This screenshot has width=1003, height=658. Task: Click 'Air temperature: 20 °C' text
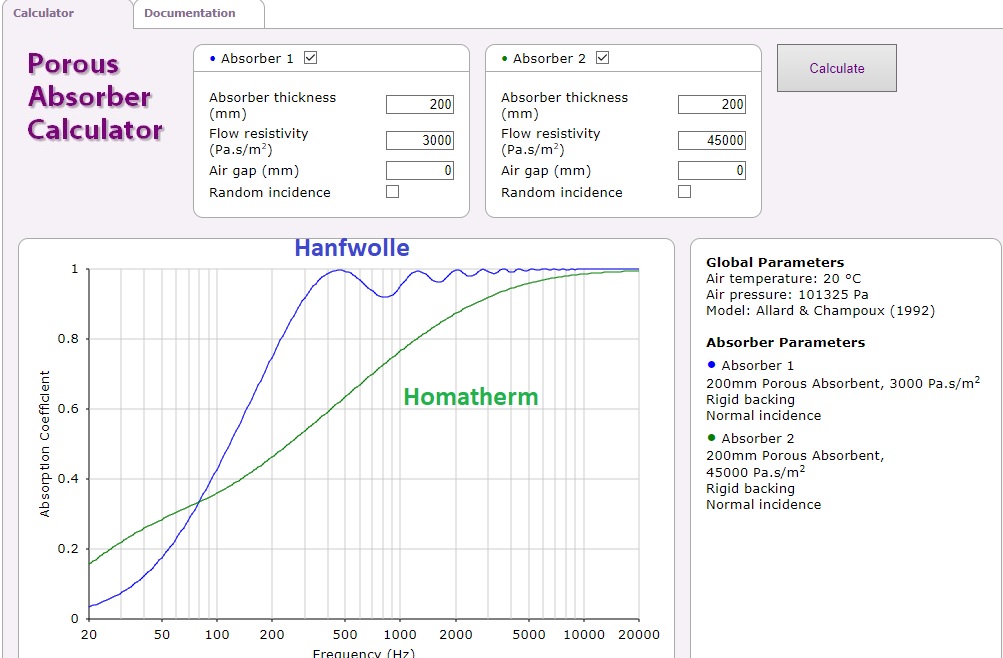[x=784, y=279]
